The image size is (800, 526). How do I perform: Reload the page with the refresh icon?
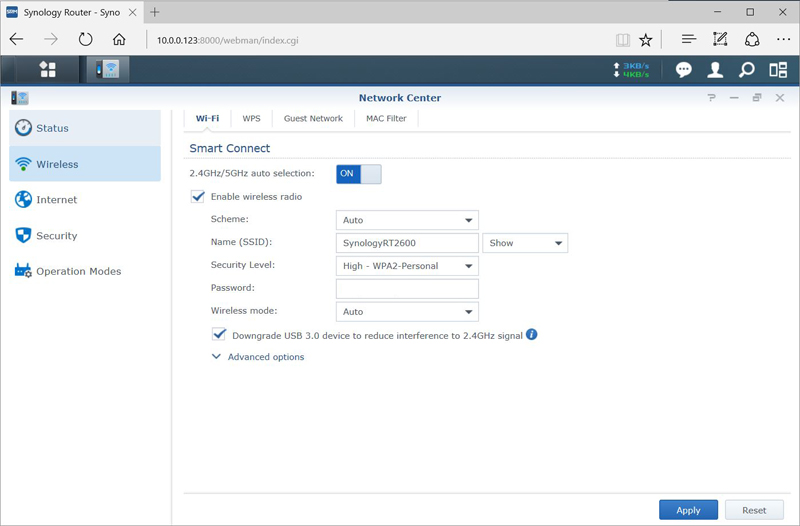pos(85,39)
